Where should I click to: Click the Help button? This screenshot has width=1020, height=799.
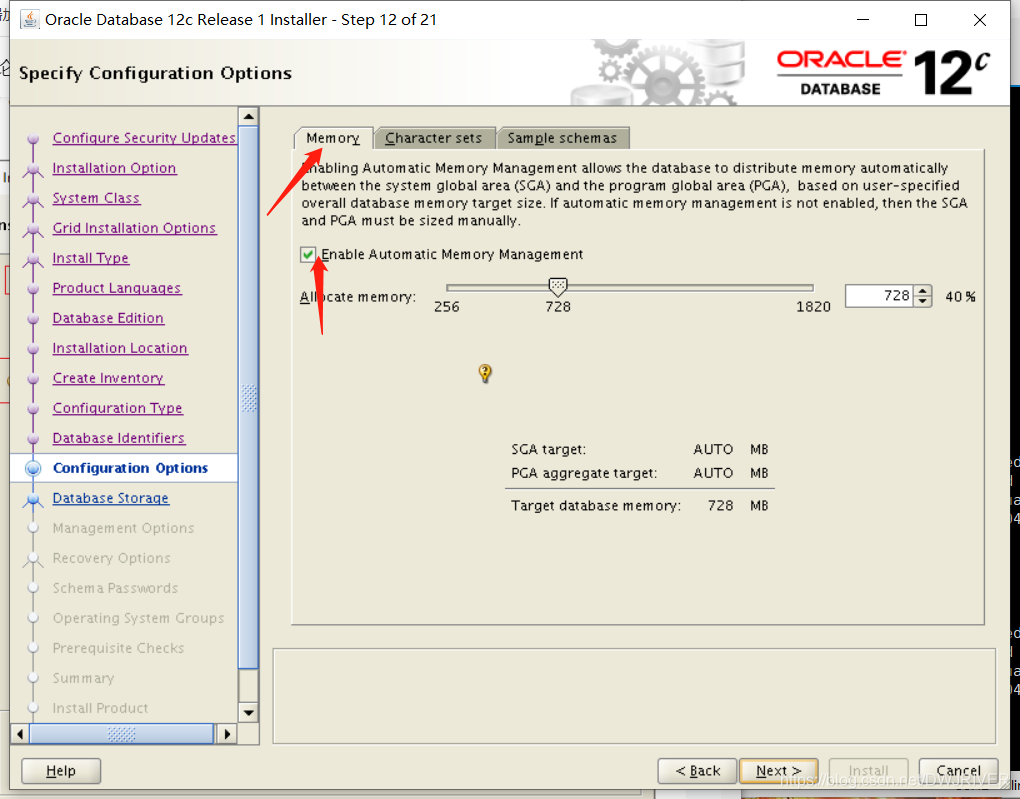(61, 771)
